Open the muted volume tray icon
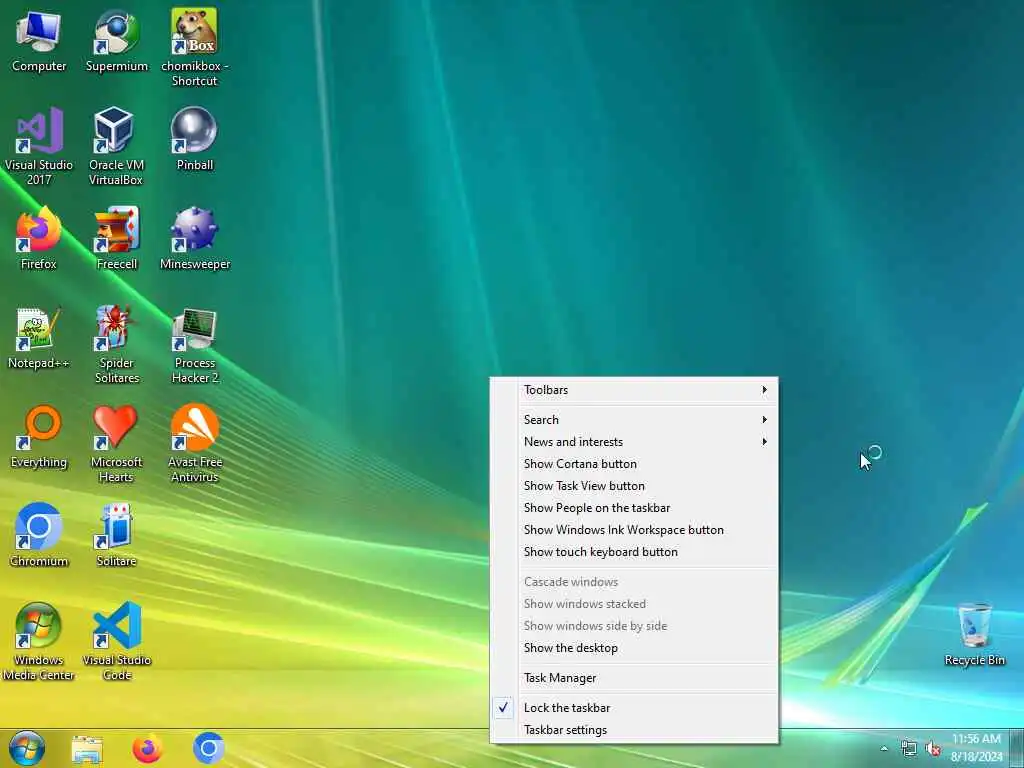 [x=933, y=748]
